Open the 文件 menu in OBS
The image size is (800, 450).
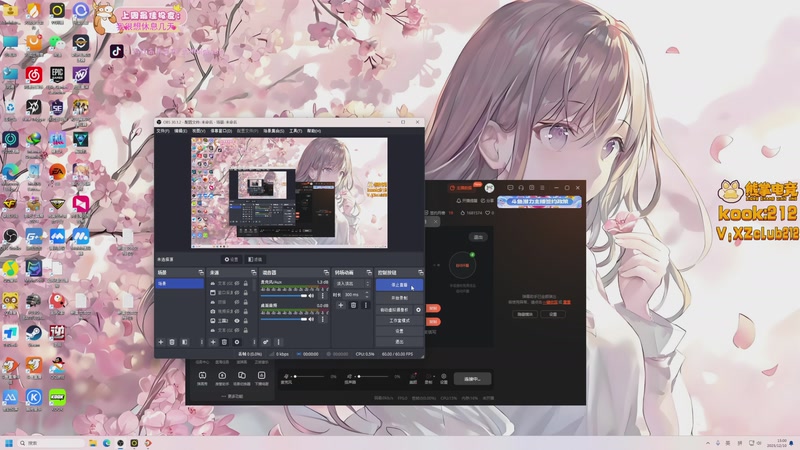tap(162, 131)
